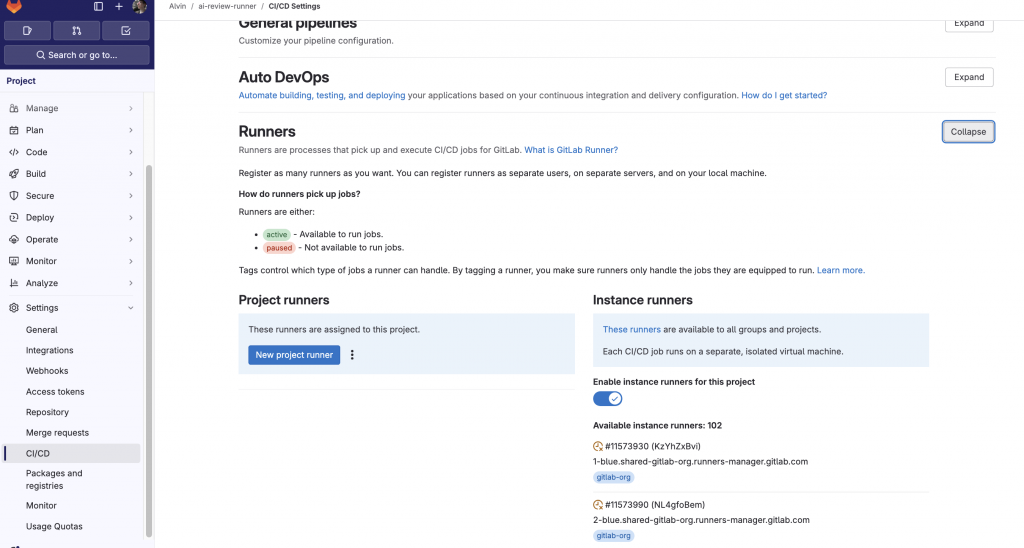Collapse the Runners section
Screen dimensions: 1024x548
(x=968, y=131)
